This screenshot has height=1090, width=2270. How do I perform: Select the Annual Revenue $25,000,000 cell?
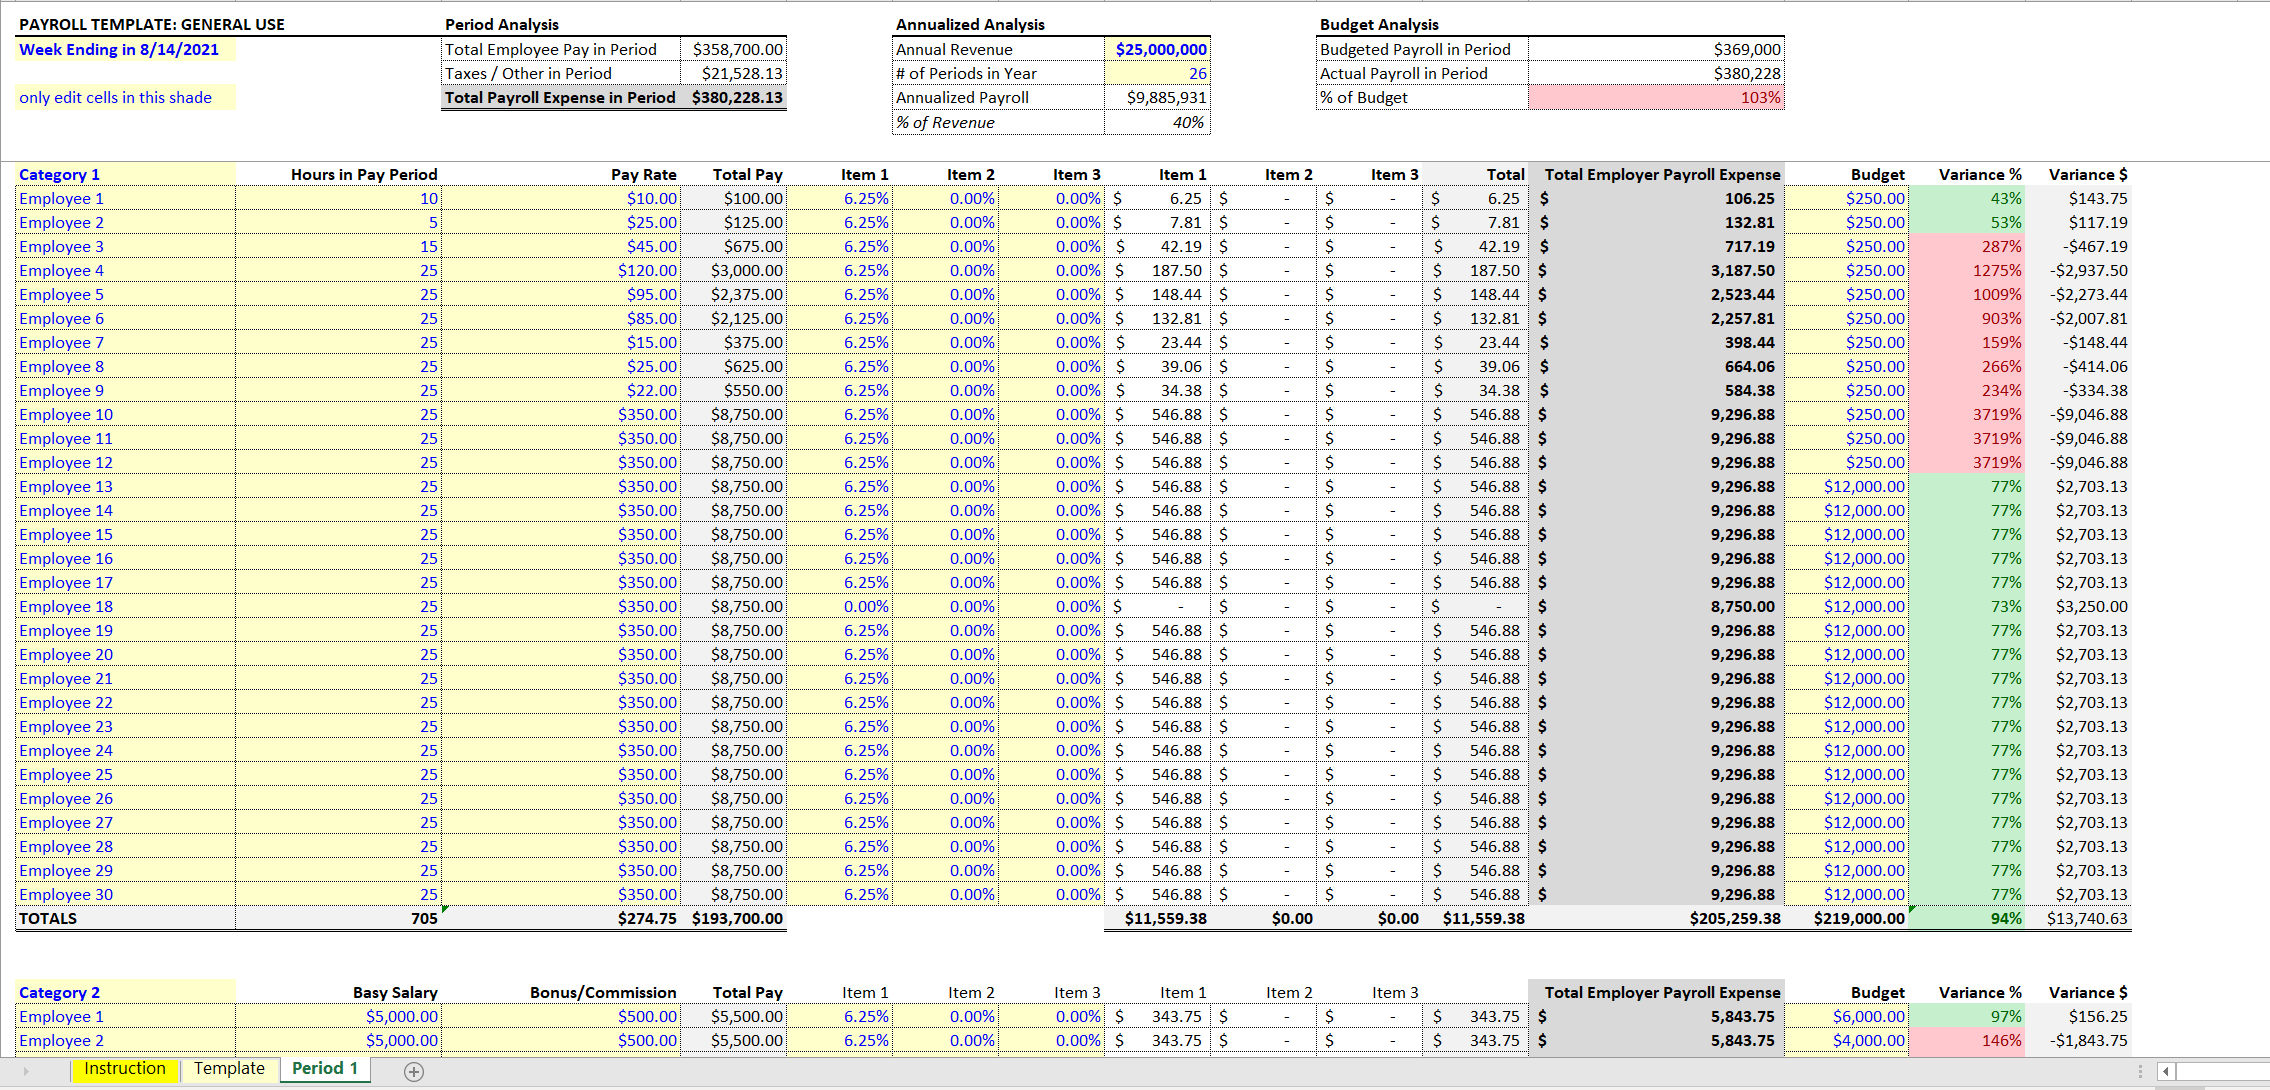pos(1157,49)
